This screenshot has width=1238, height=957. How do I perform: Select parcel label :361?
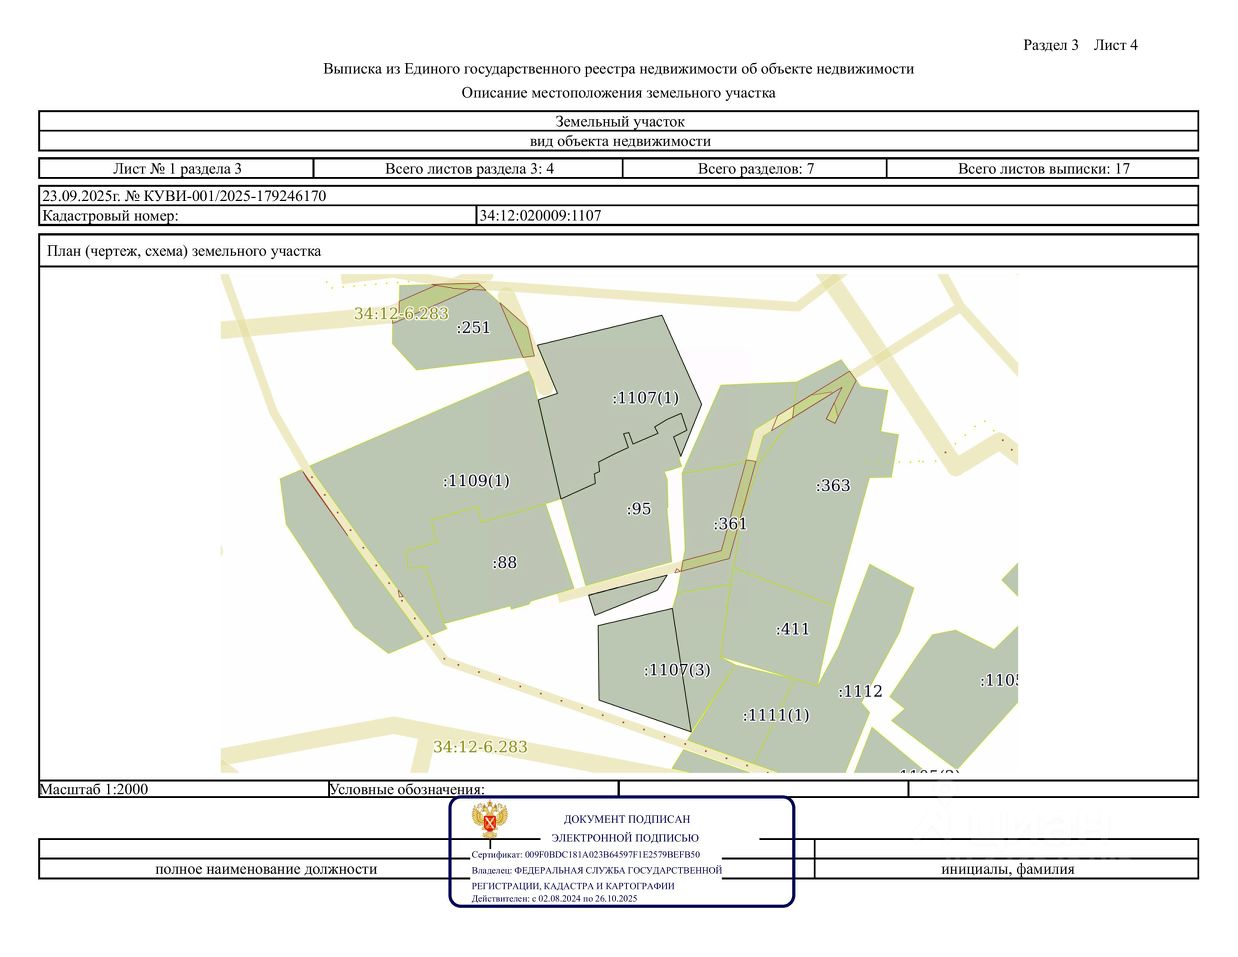coord(730,524)
